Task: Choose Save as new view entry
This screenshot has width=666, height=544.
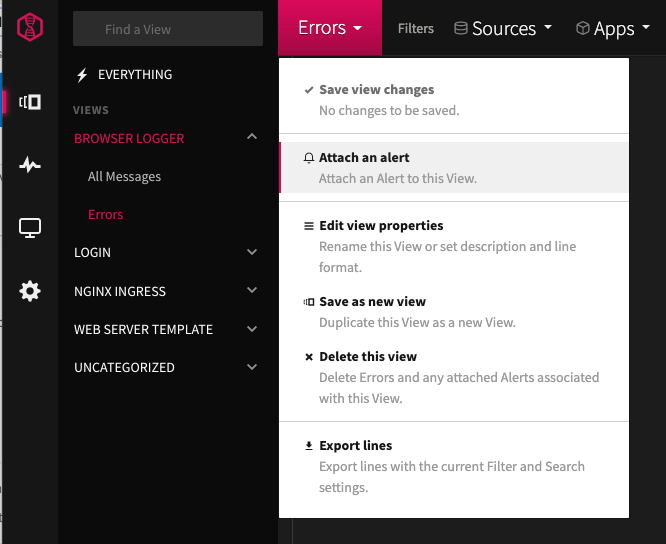Action: coord(454,312)
